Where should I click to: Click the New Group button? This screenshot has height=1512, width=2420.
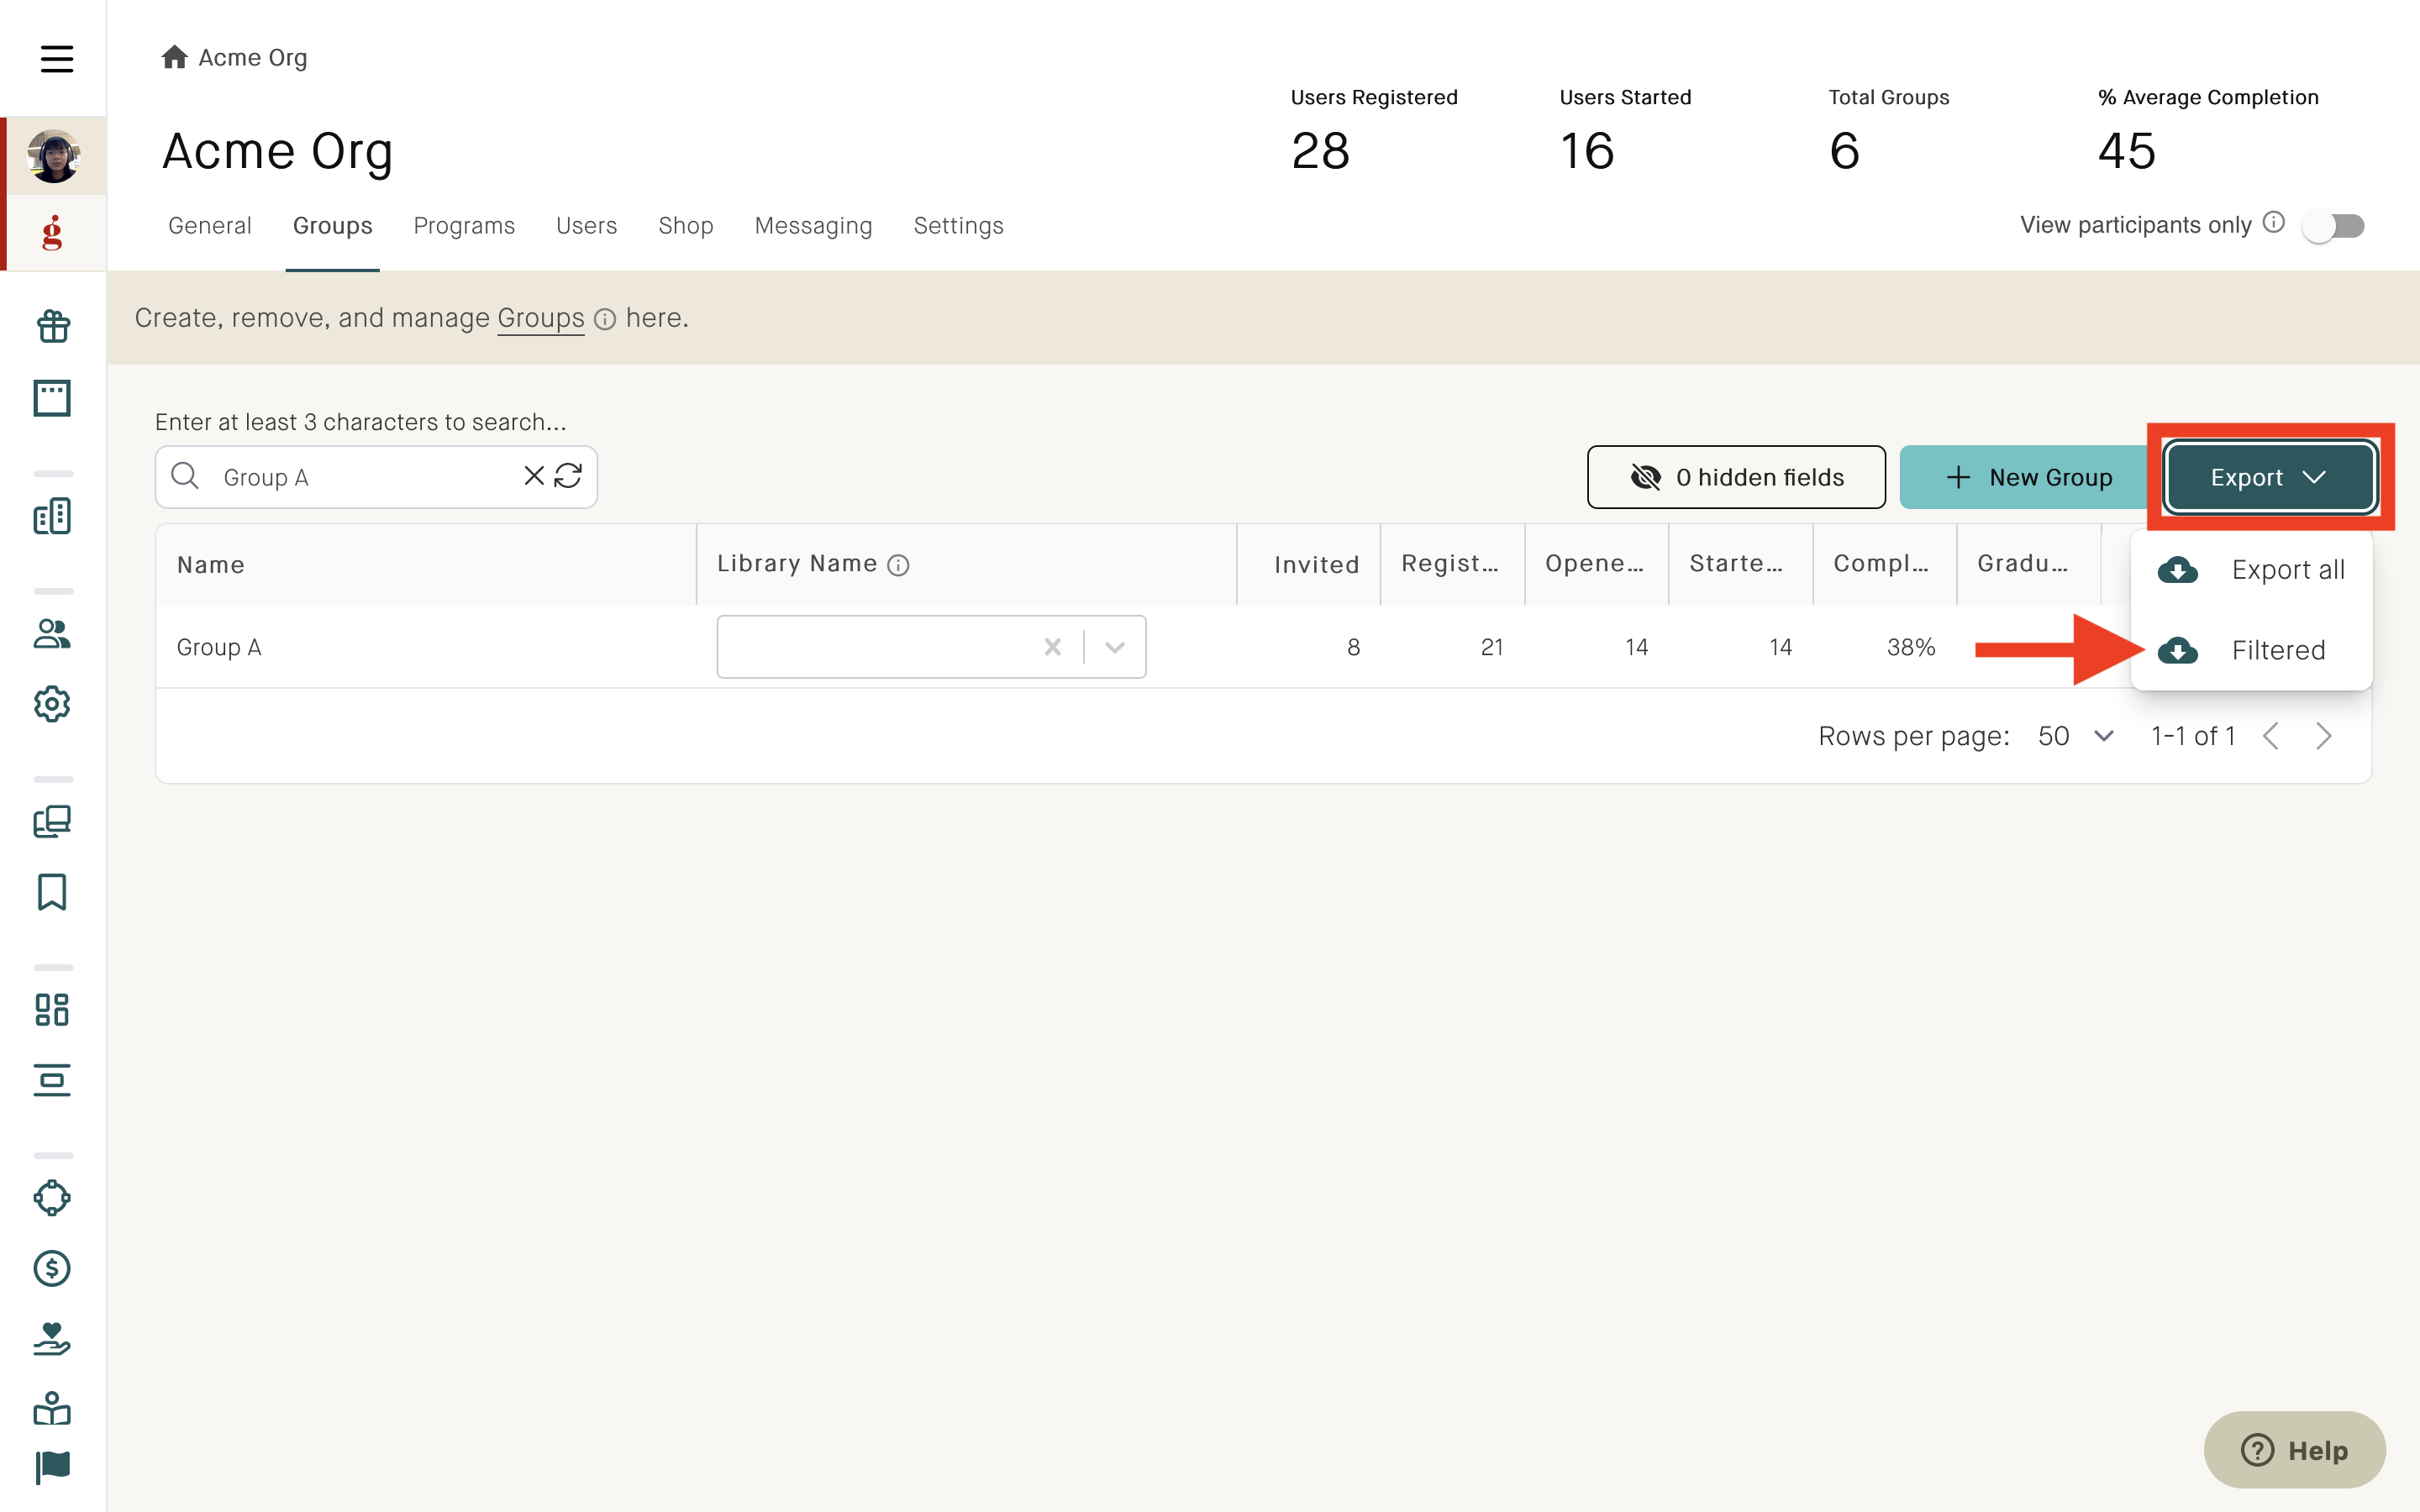2028,477
